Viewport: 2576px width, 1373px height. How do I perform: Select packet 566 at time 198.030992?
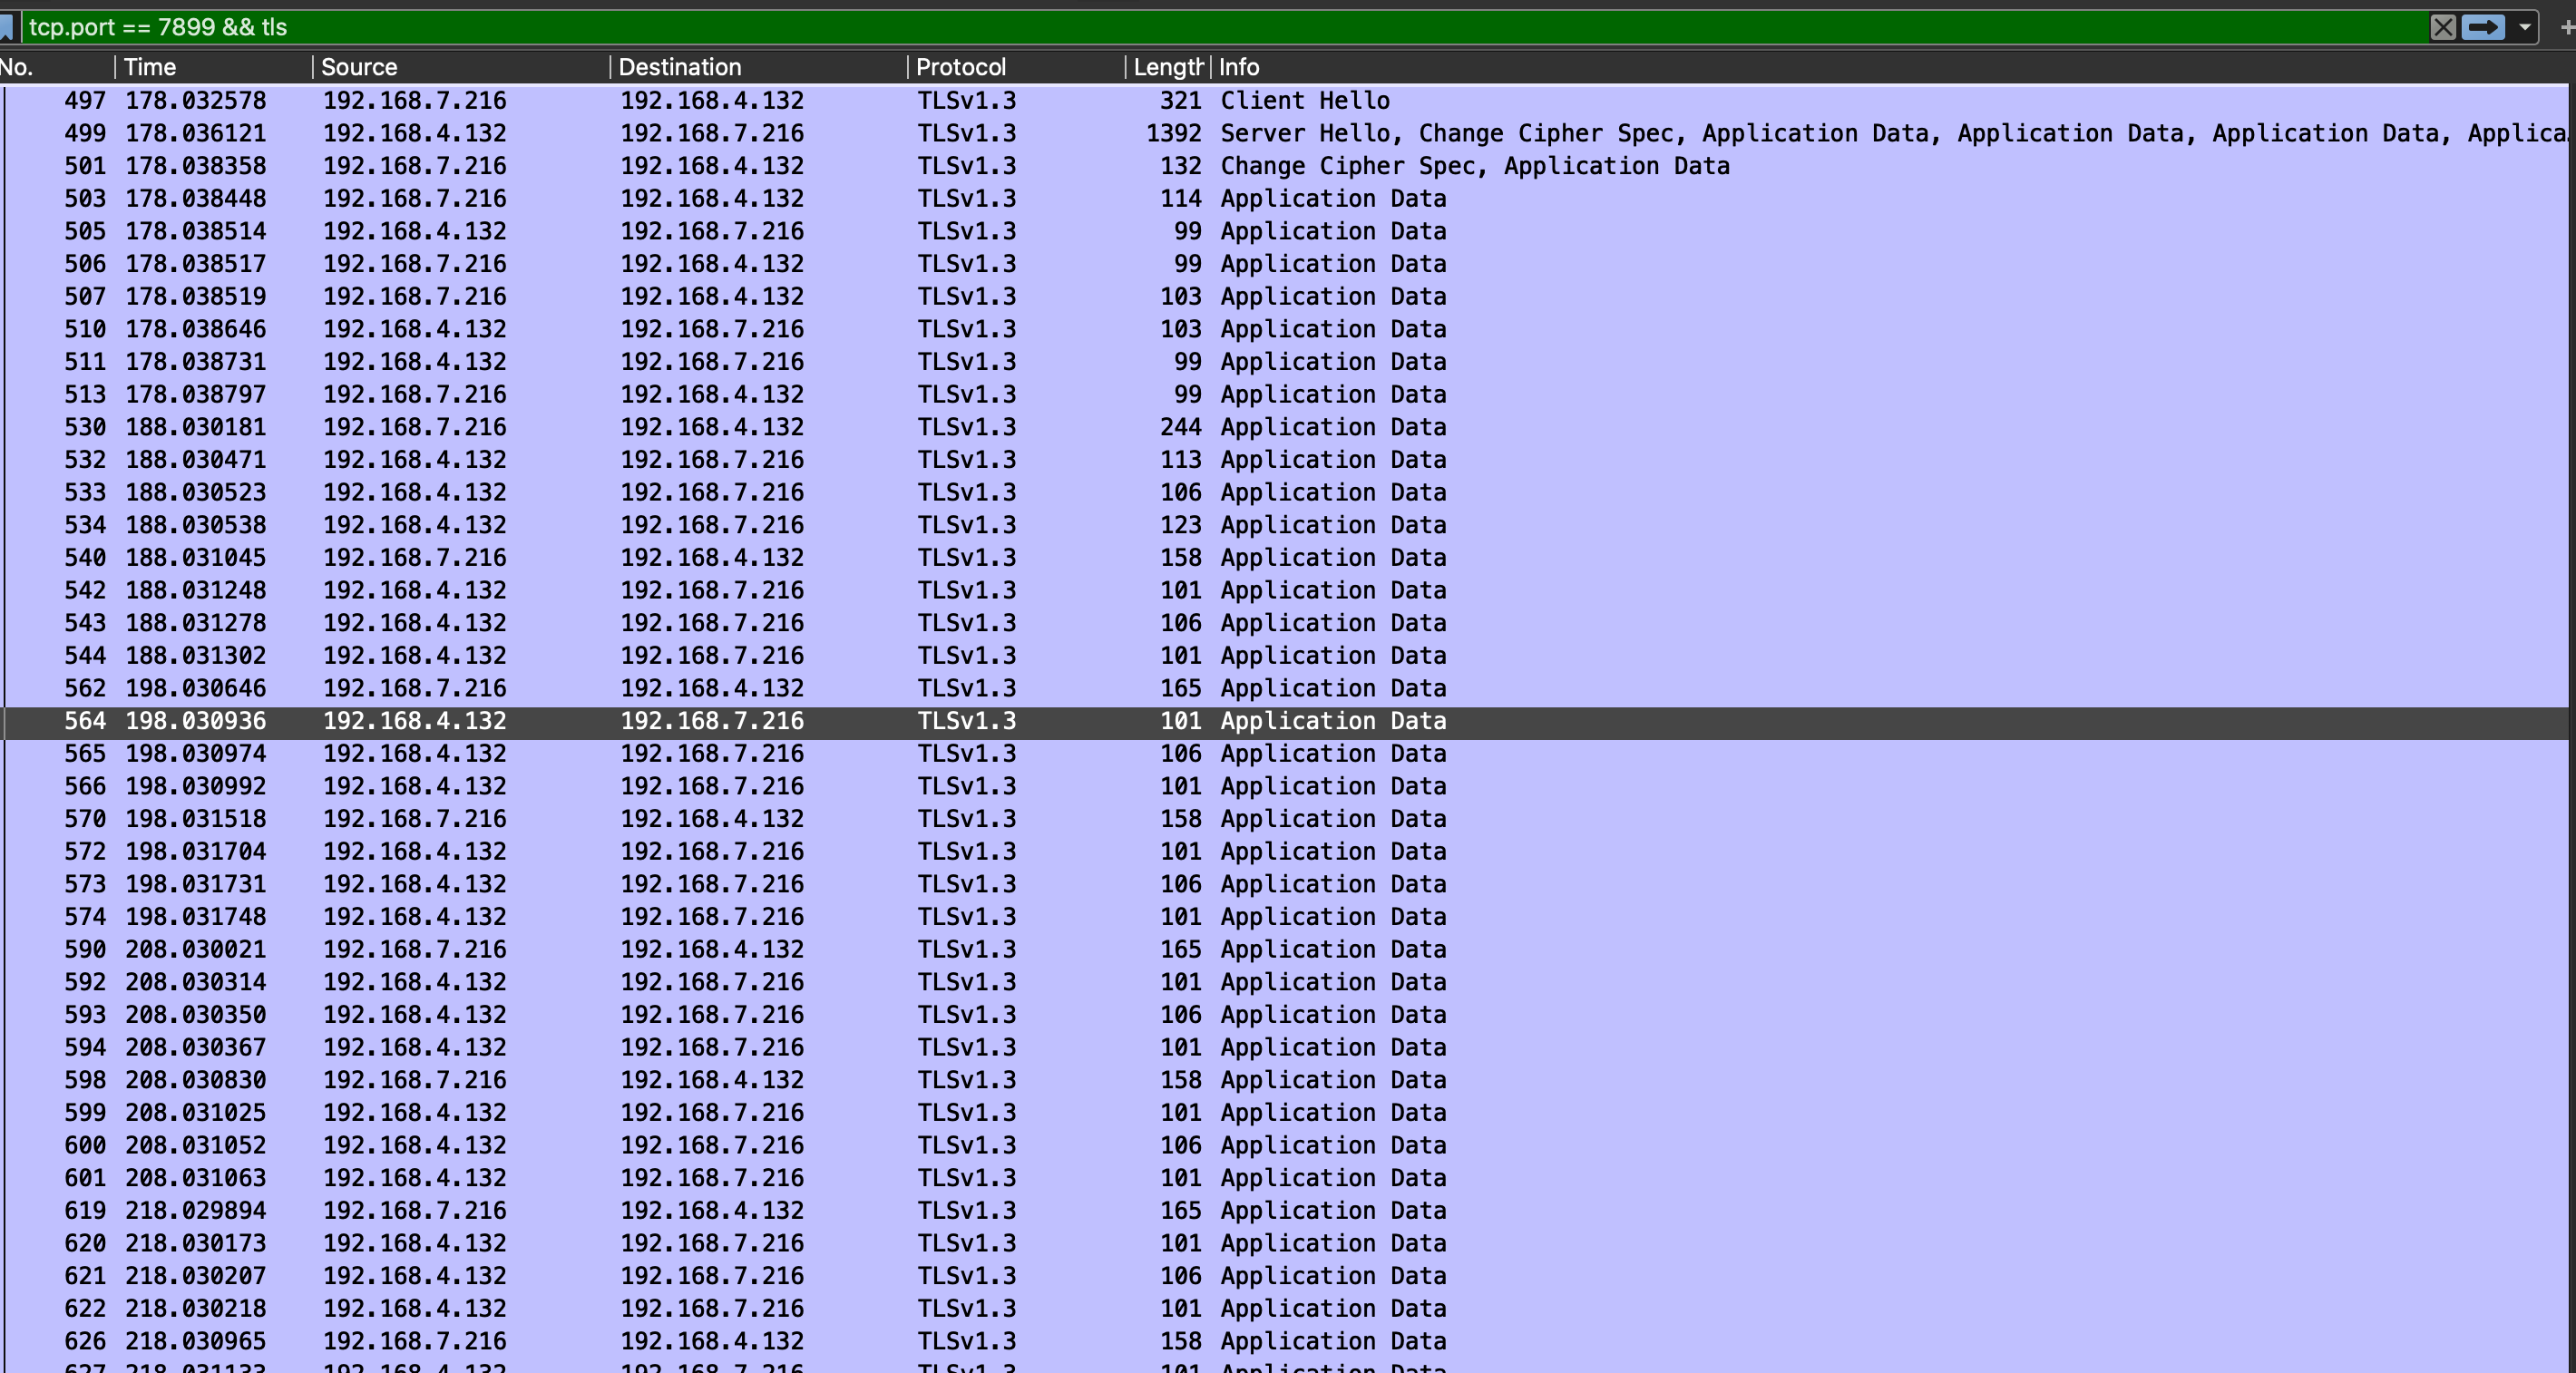pos(1286,786)
